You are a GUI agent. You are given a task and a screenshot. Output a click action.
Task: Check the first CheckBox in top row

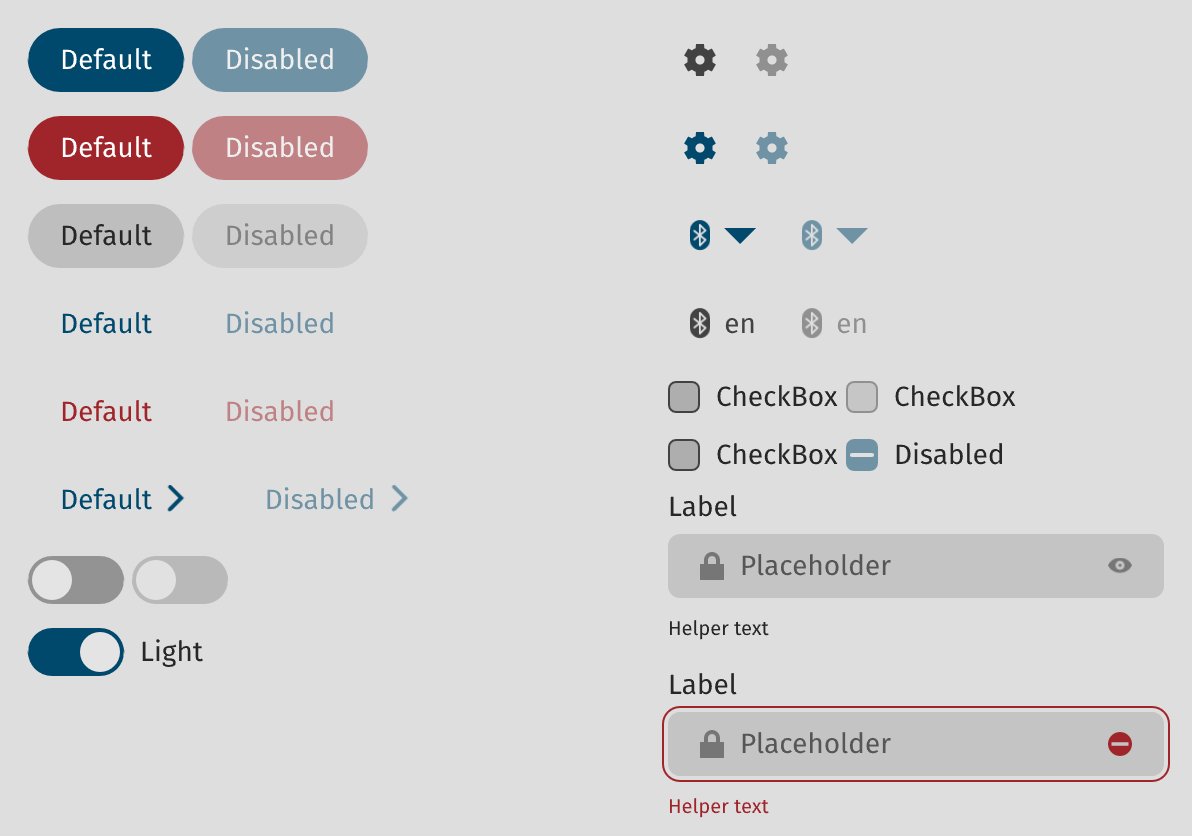click(684, 397)
